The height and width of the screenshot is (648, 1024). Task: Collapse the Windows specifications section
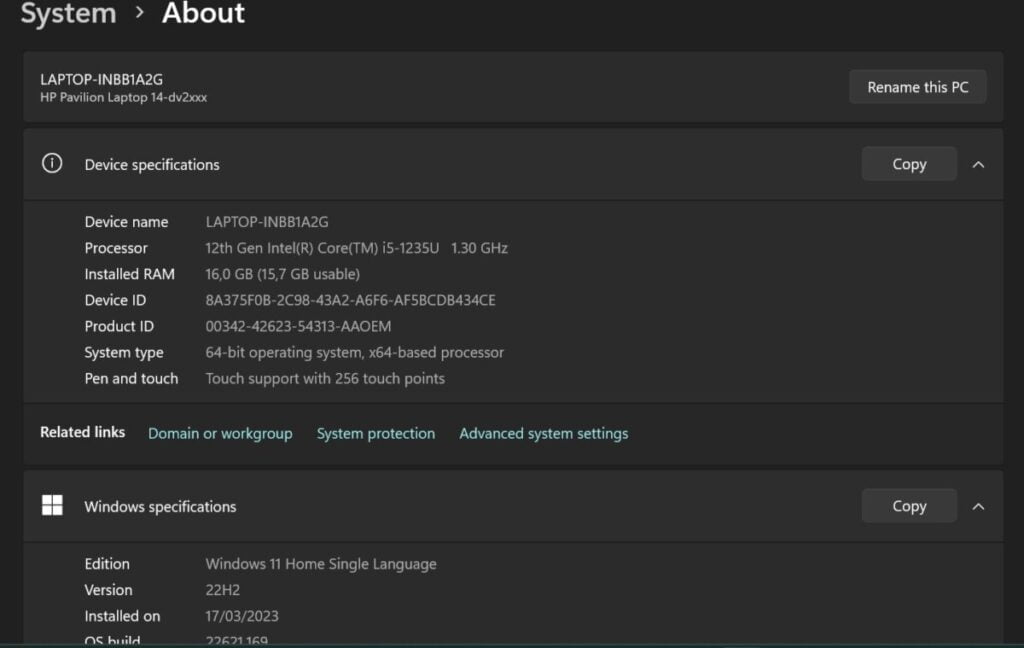point(979,505)
